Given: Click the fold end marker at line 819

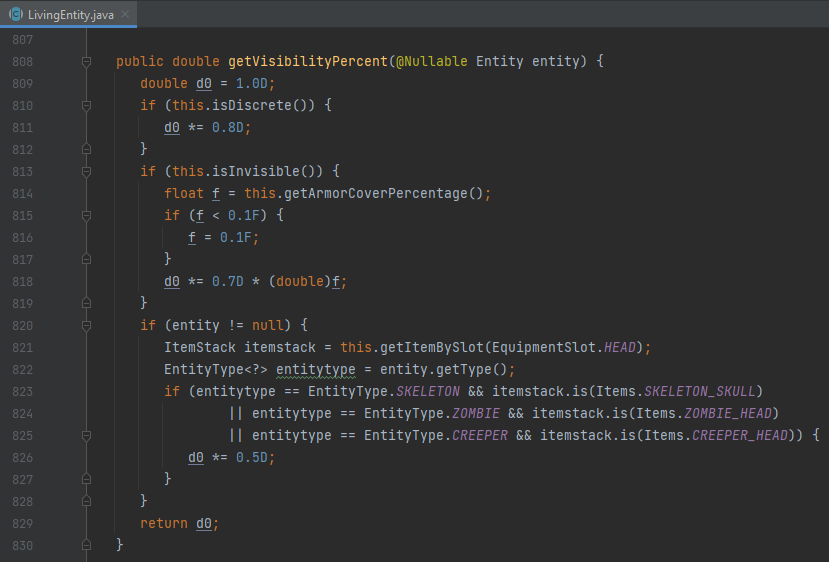Looking at the screenshot, I should coord(86,303).
